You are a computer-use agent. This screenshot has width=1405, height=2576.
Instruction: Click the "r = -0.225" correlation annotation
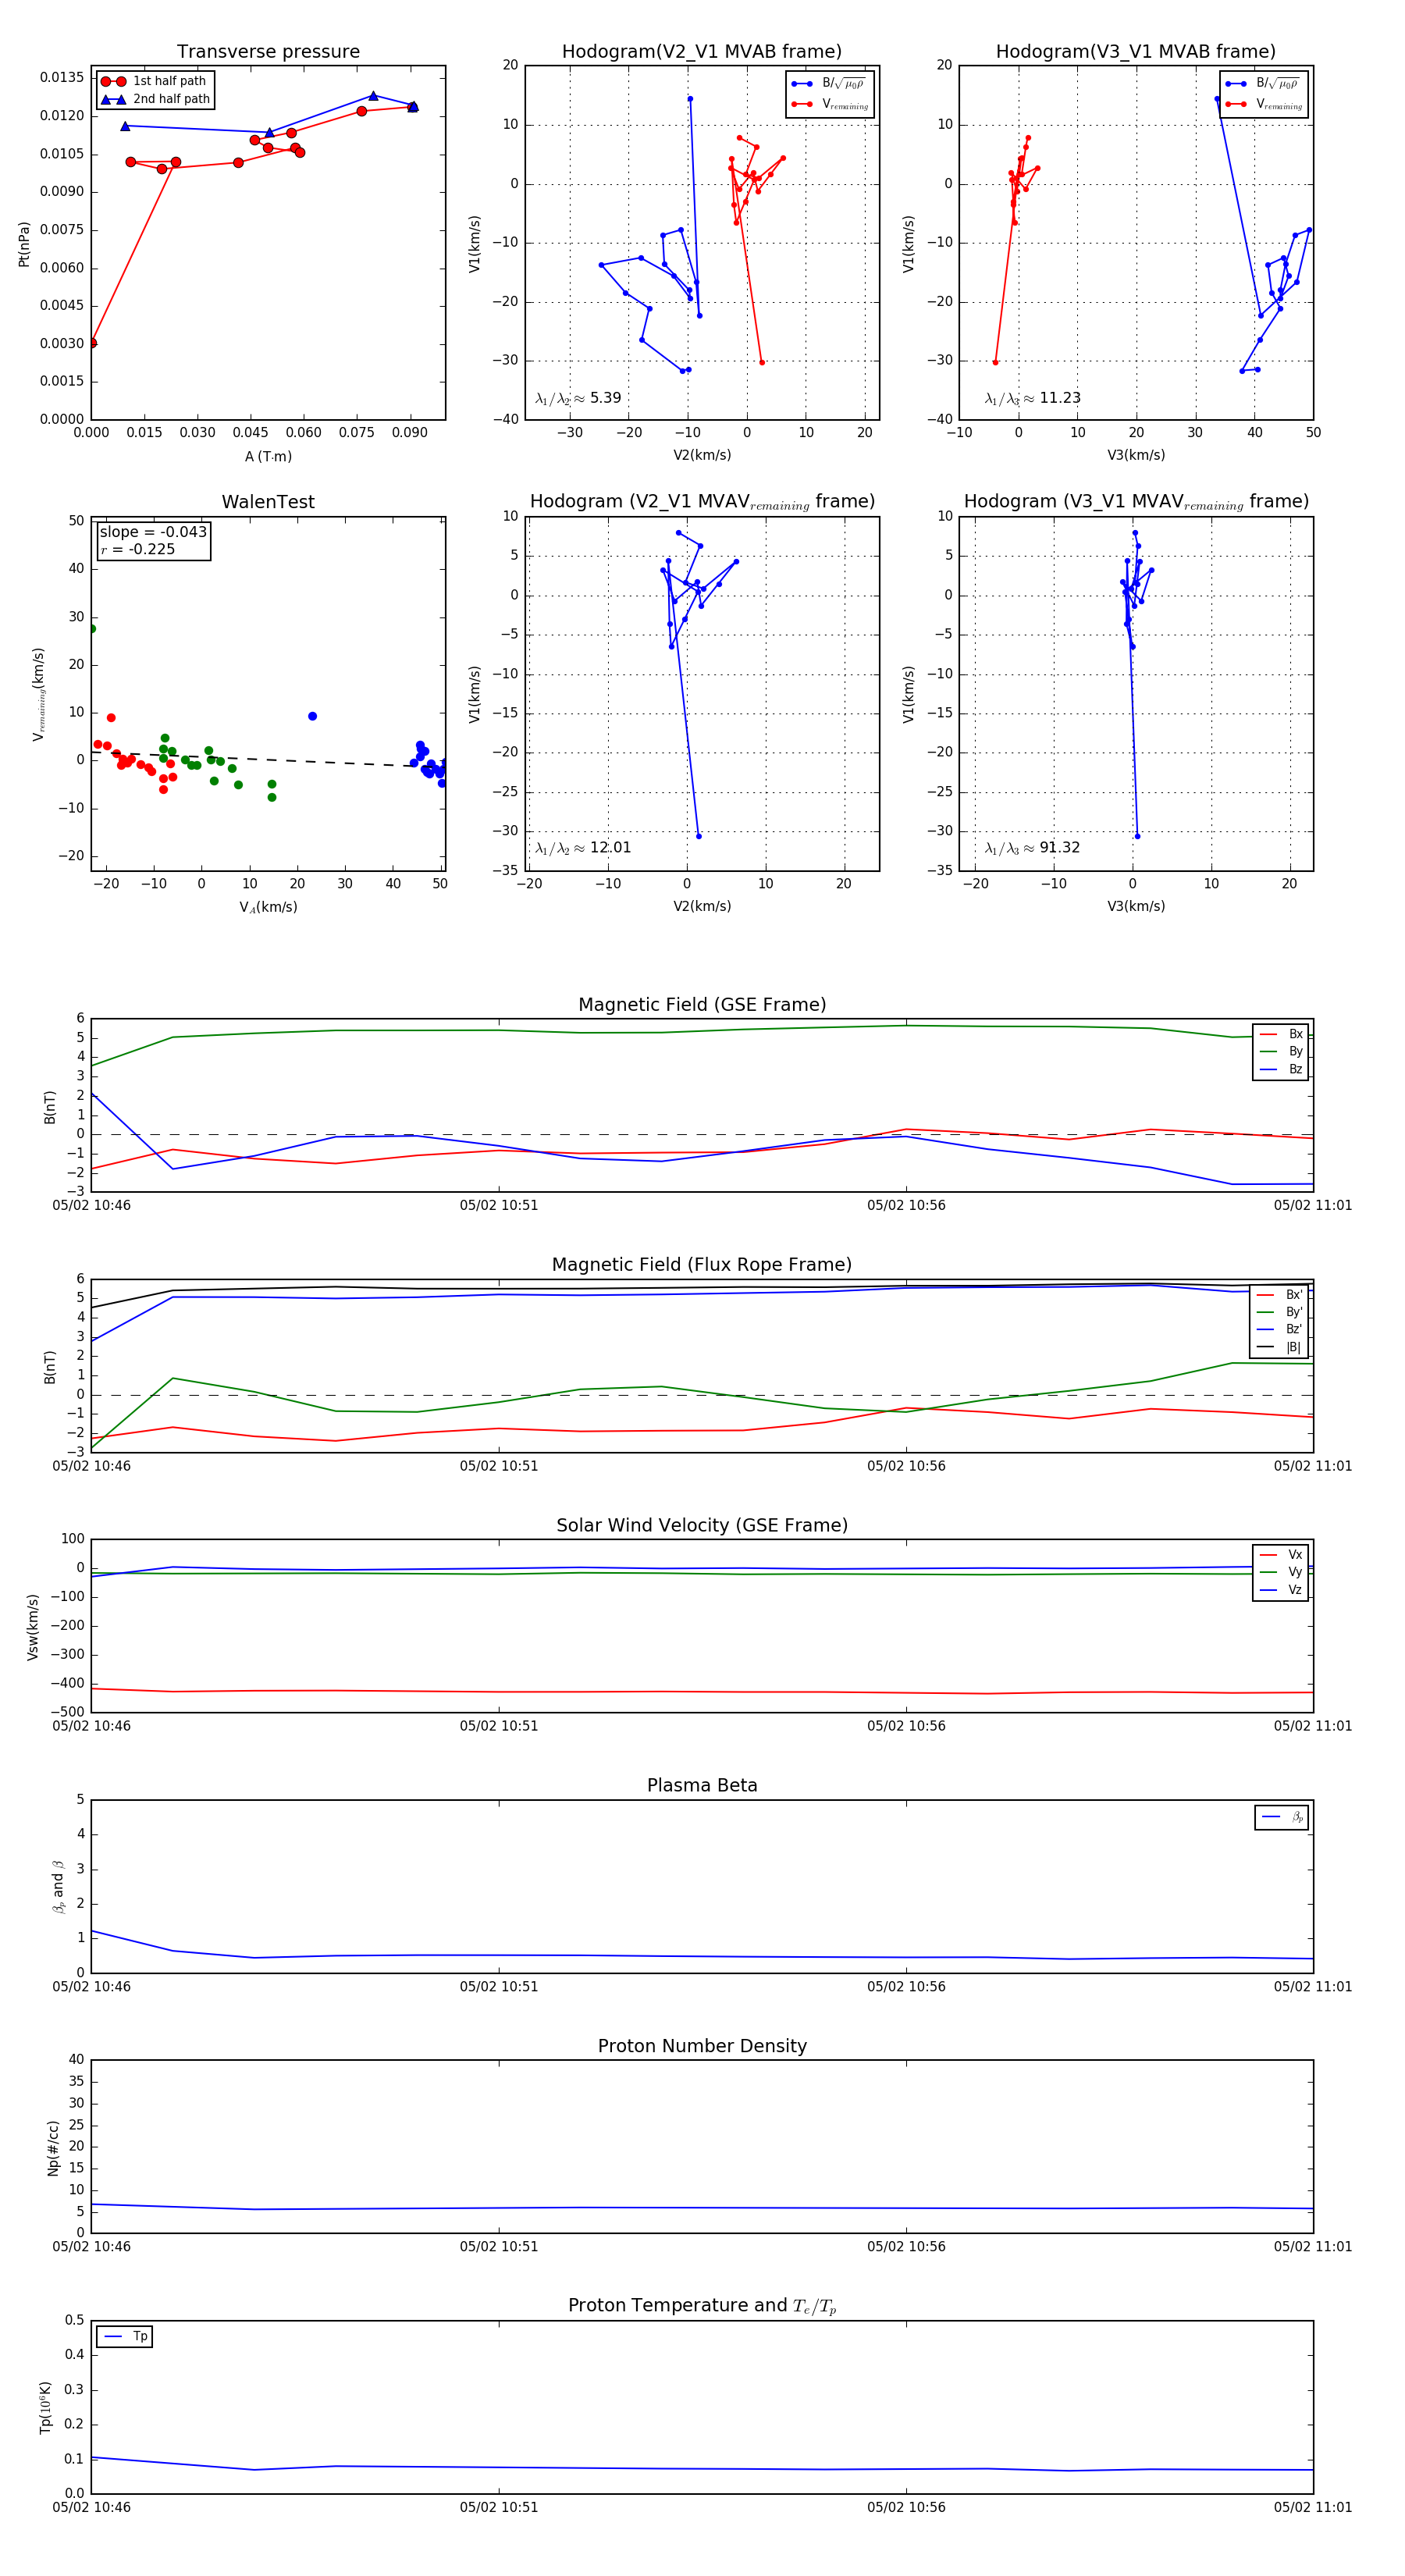pos(137,549)
